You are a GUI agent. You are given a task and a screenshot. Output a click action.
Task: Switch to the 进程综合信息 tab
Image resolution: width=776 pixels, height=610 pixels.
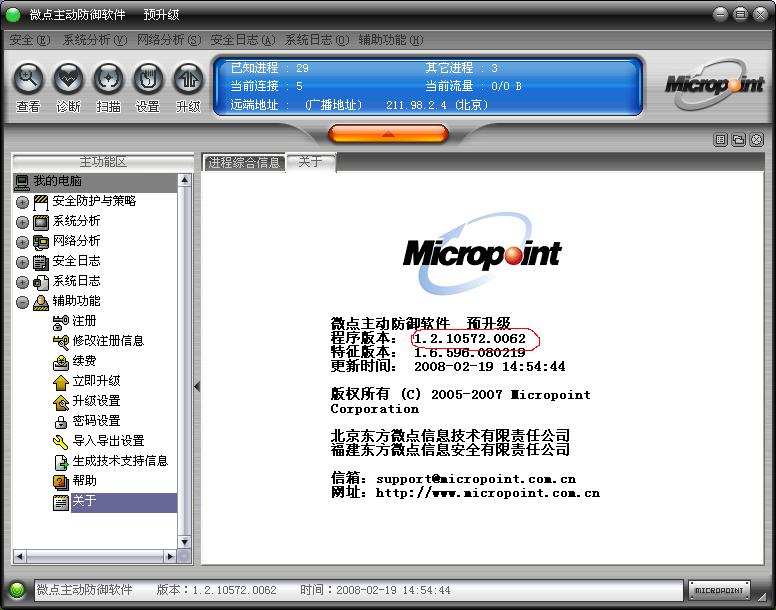point(243,162)
